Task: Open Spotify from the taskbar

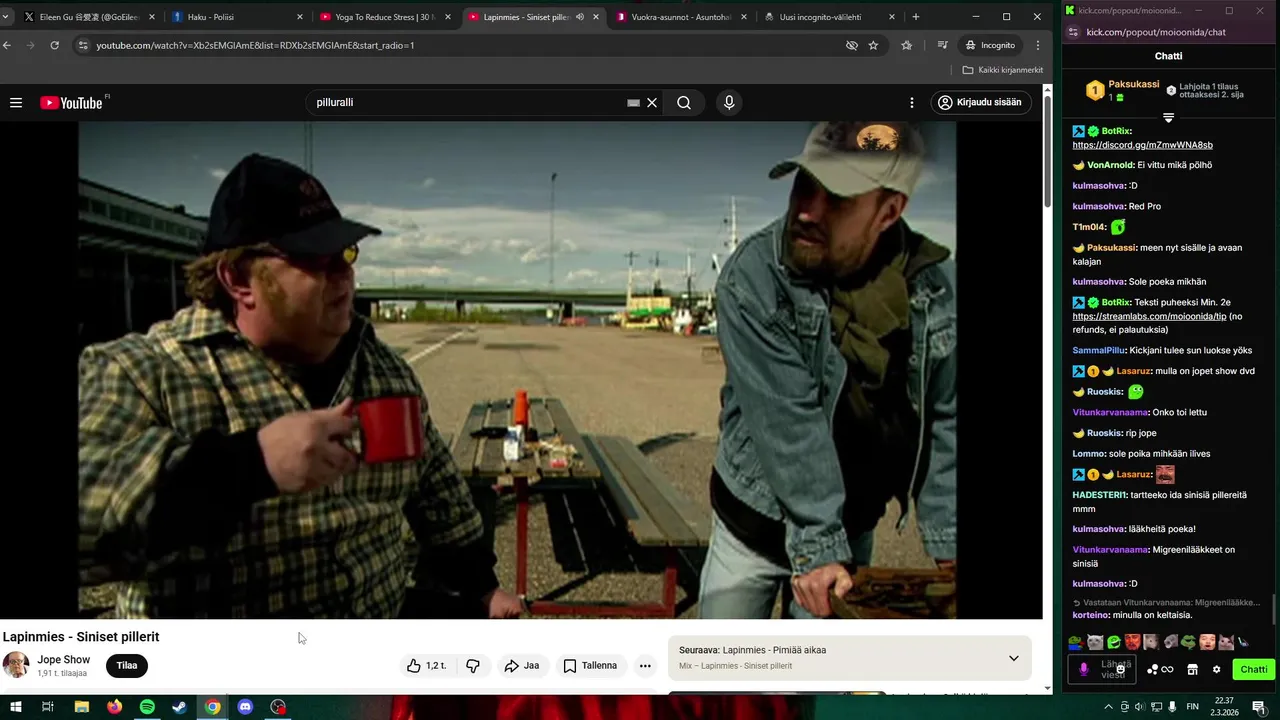Action: 147,707
